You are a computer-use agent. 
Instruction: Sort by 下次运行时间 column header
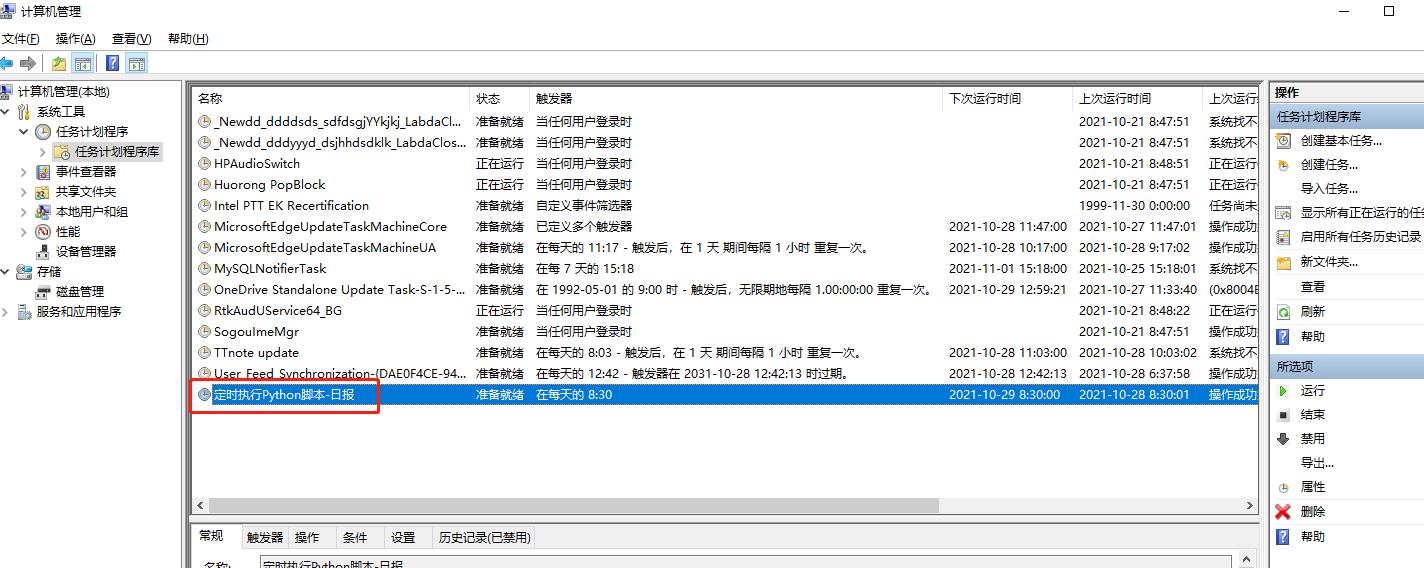[x=1007, y=99]
